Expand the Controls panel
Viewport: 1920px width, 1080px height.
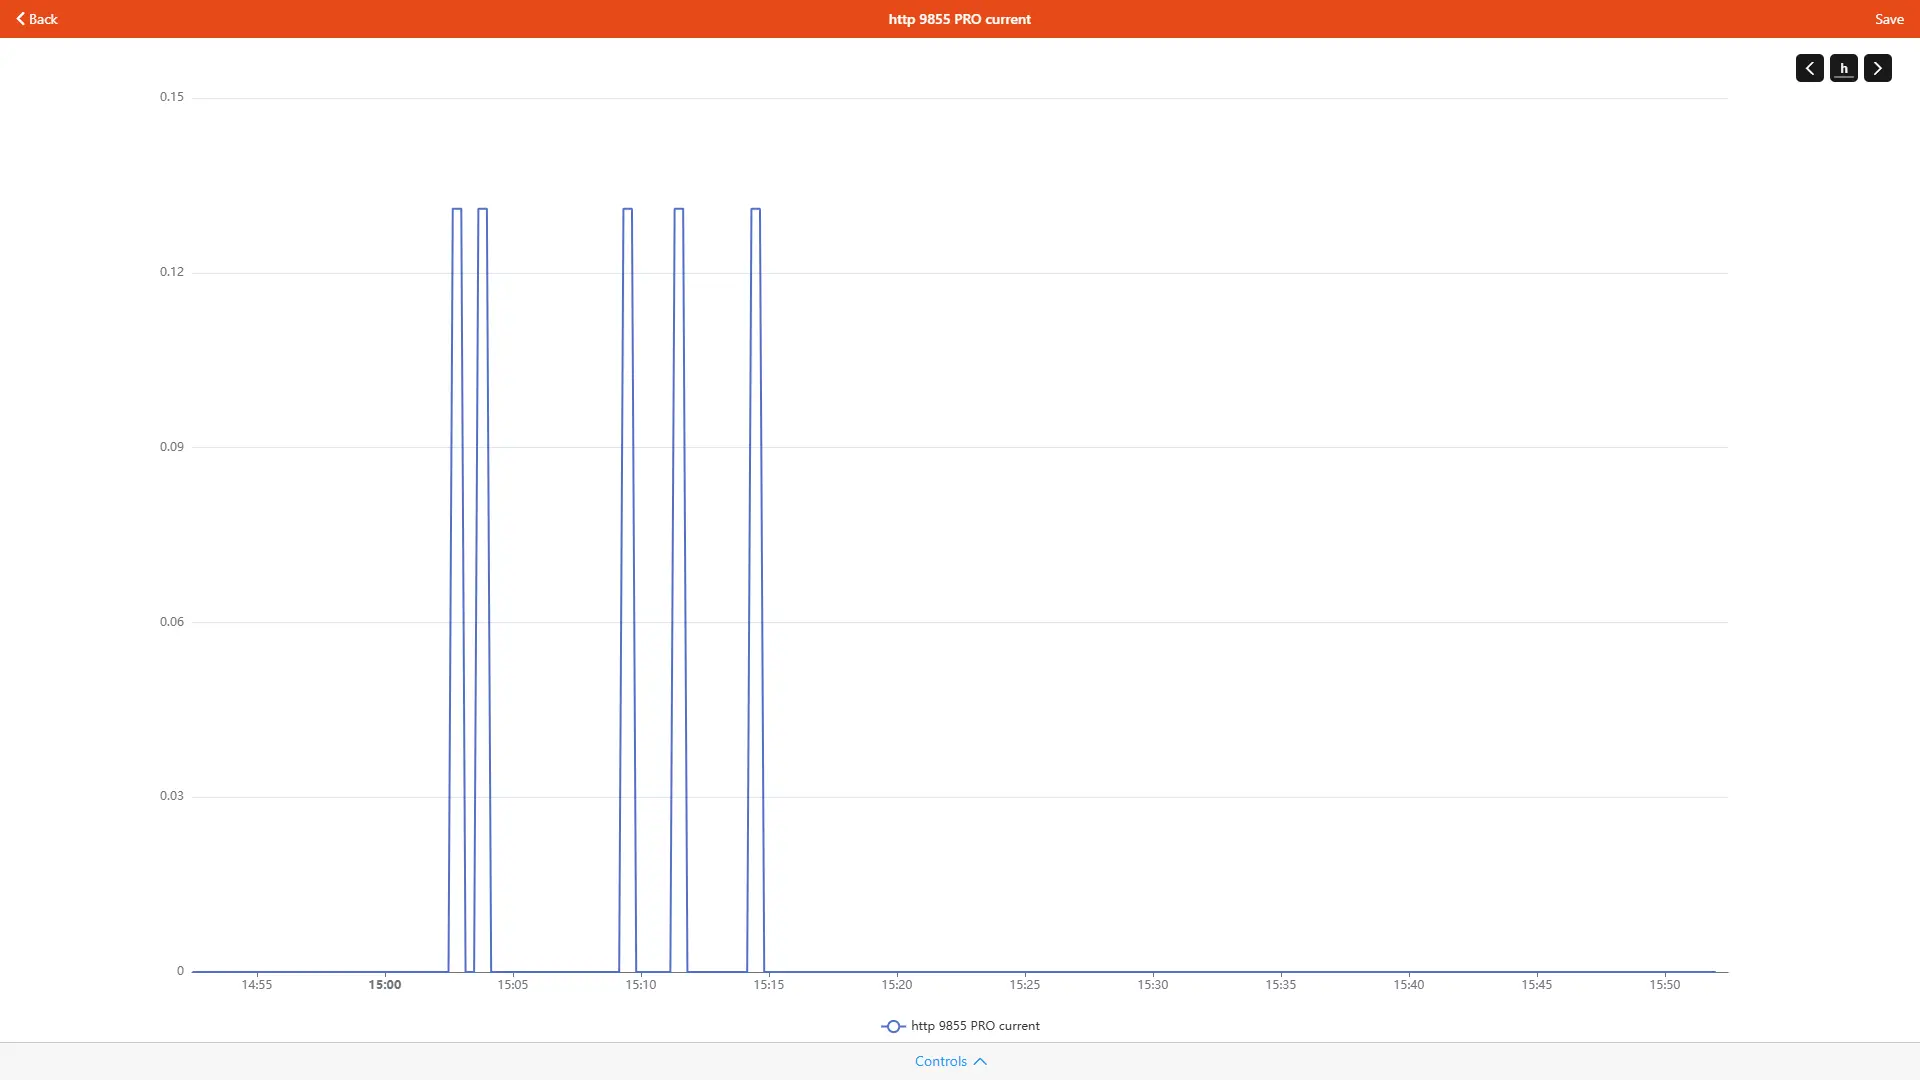940,1061
